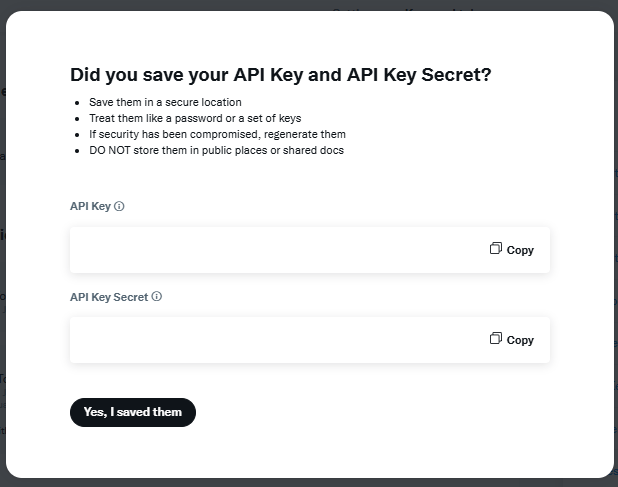Select the API Key Secret label text
618x487 pixels.
click(x=109, y=297)
